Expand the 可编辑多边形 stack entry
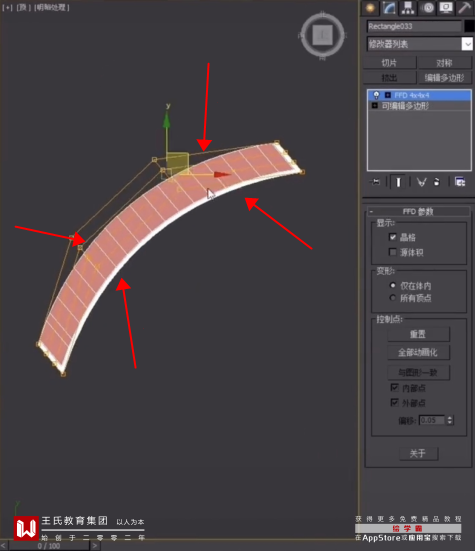Screen dimensions: 475x551 click(x=375, y=105)
